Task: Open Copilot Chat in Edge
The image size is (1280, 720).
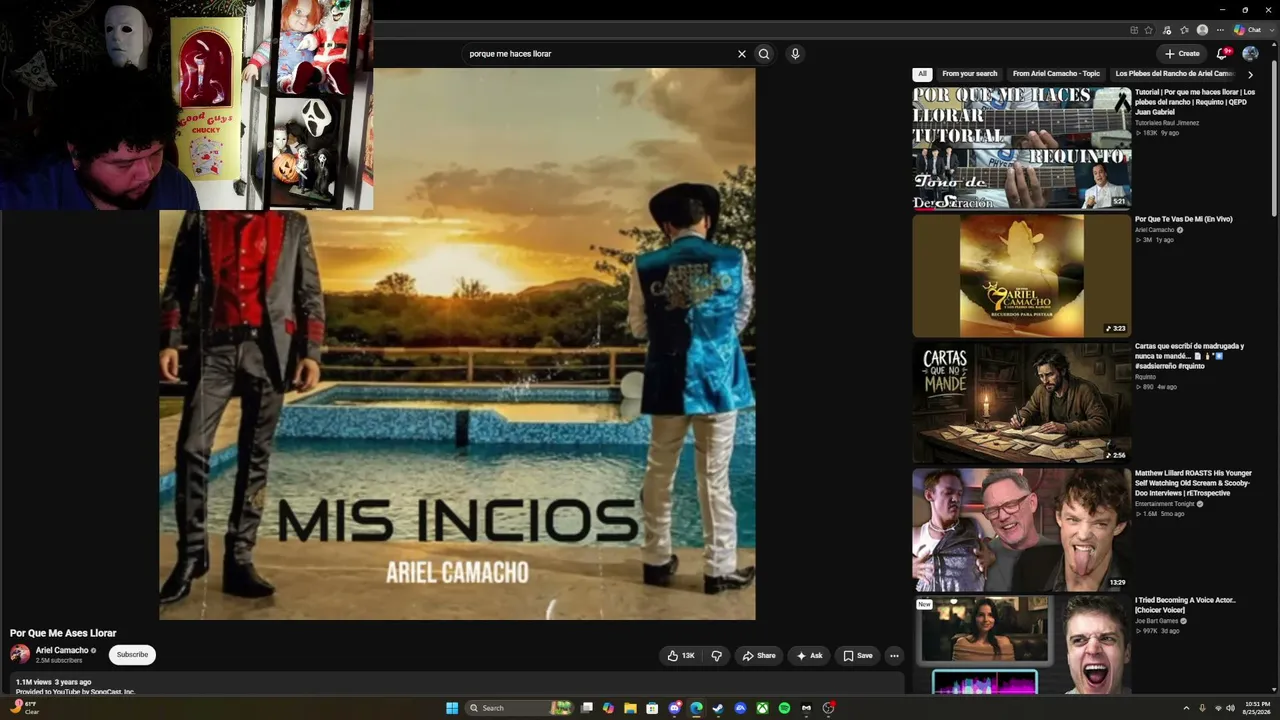Action: coord(1246,30)
